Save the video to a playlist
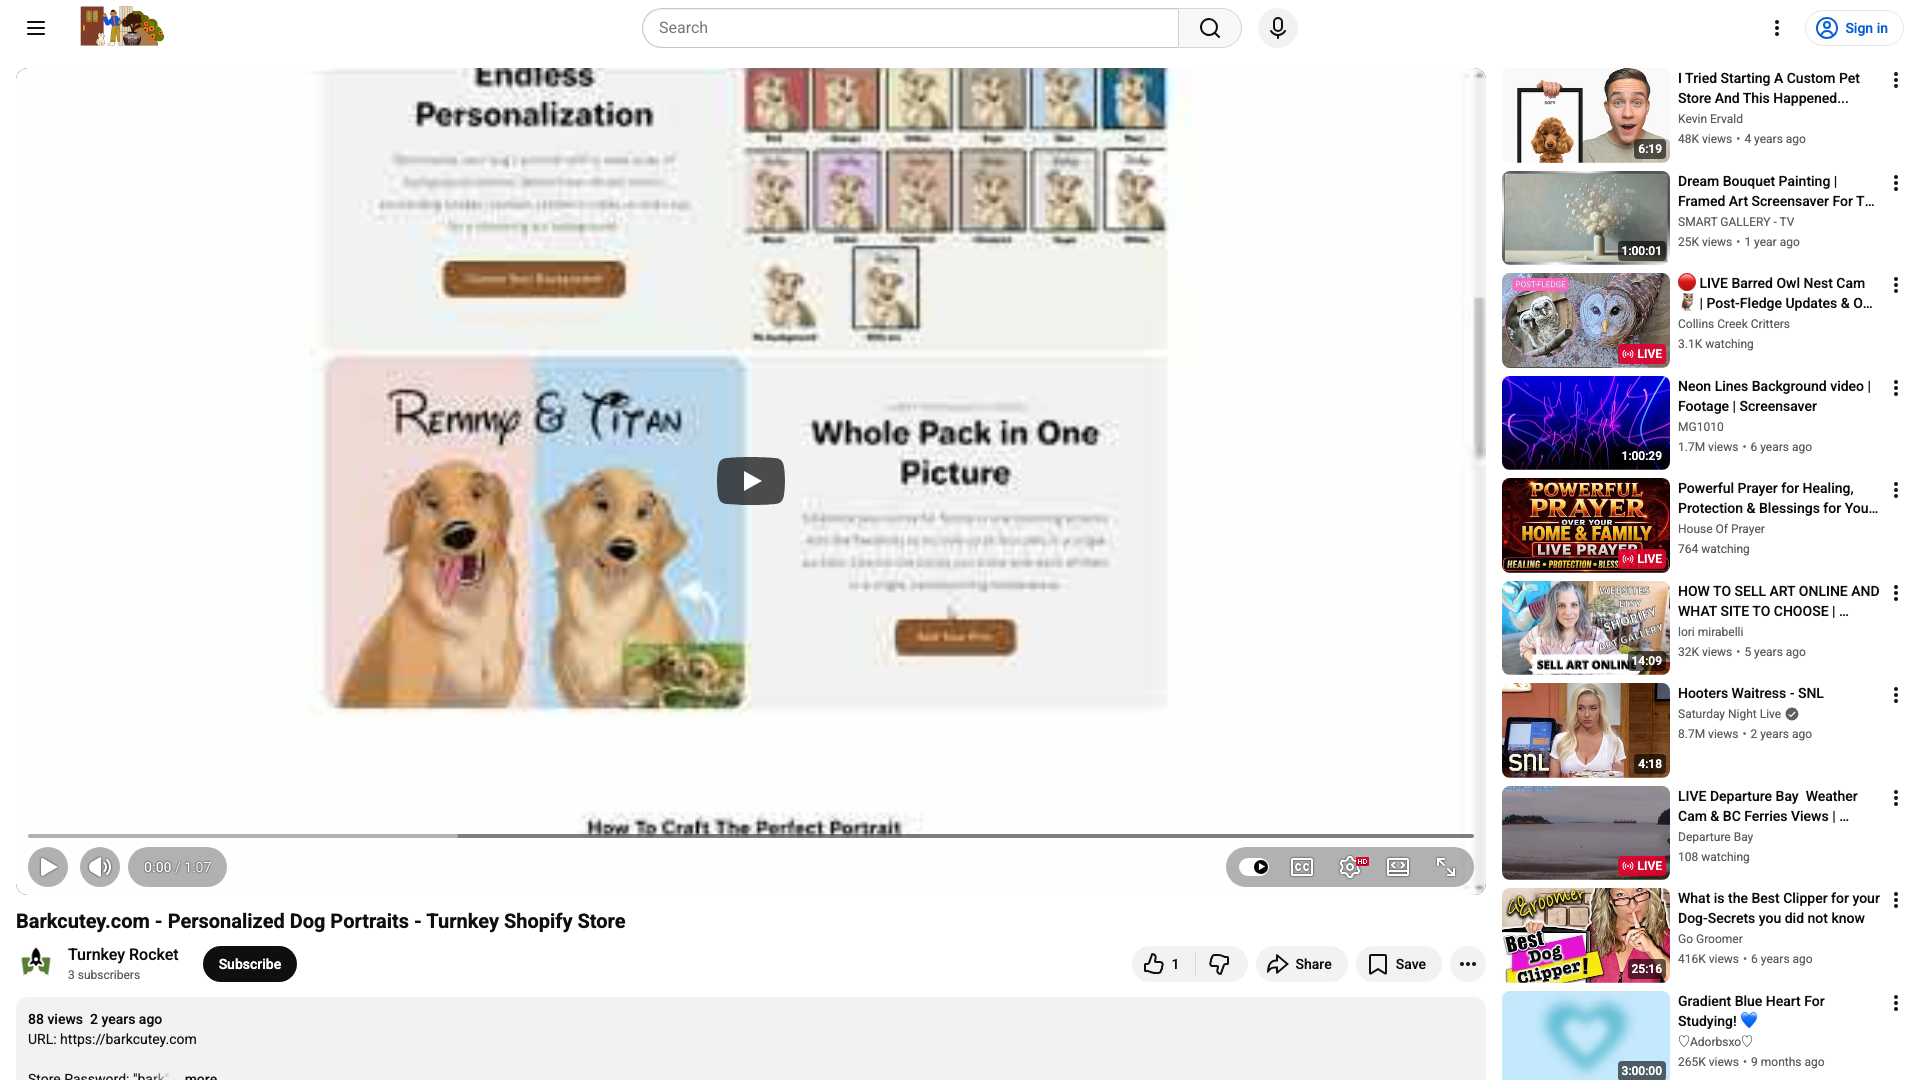This screenshot has width=1920, height=1080. pyautogui.click(x=1398, y=964)
